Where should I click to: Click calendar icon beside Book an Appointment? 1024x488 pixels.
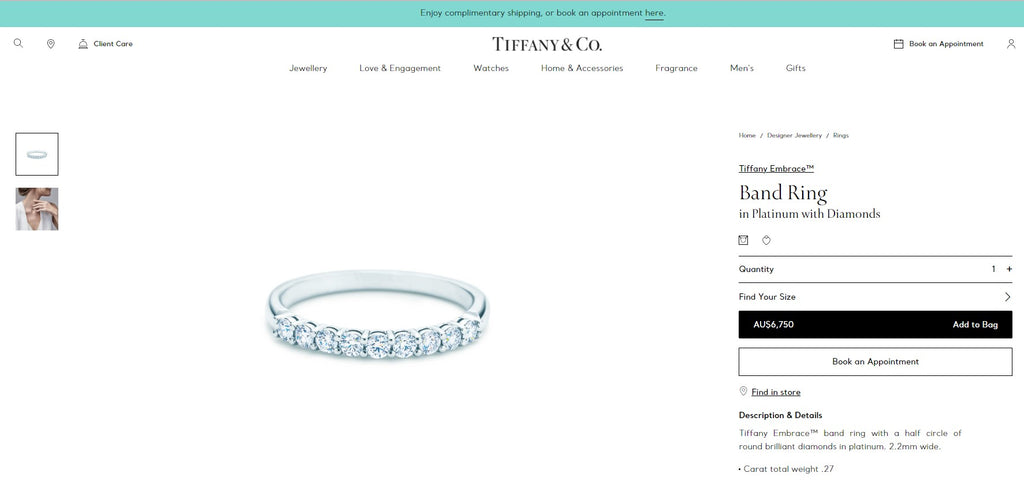tap(899, 44)
